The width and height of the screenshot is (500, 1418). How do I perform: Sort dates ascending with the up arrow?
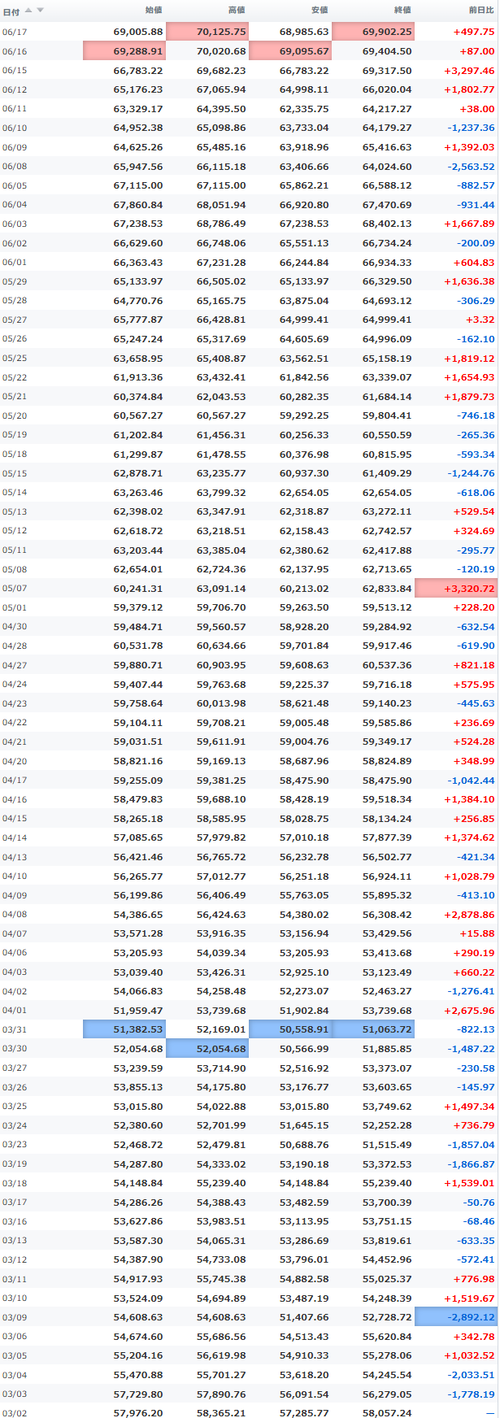pos(28,9)
